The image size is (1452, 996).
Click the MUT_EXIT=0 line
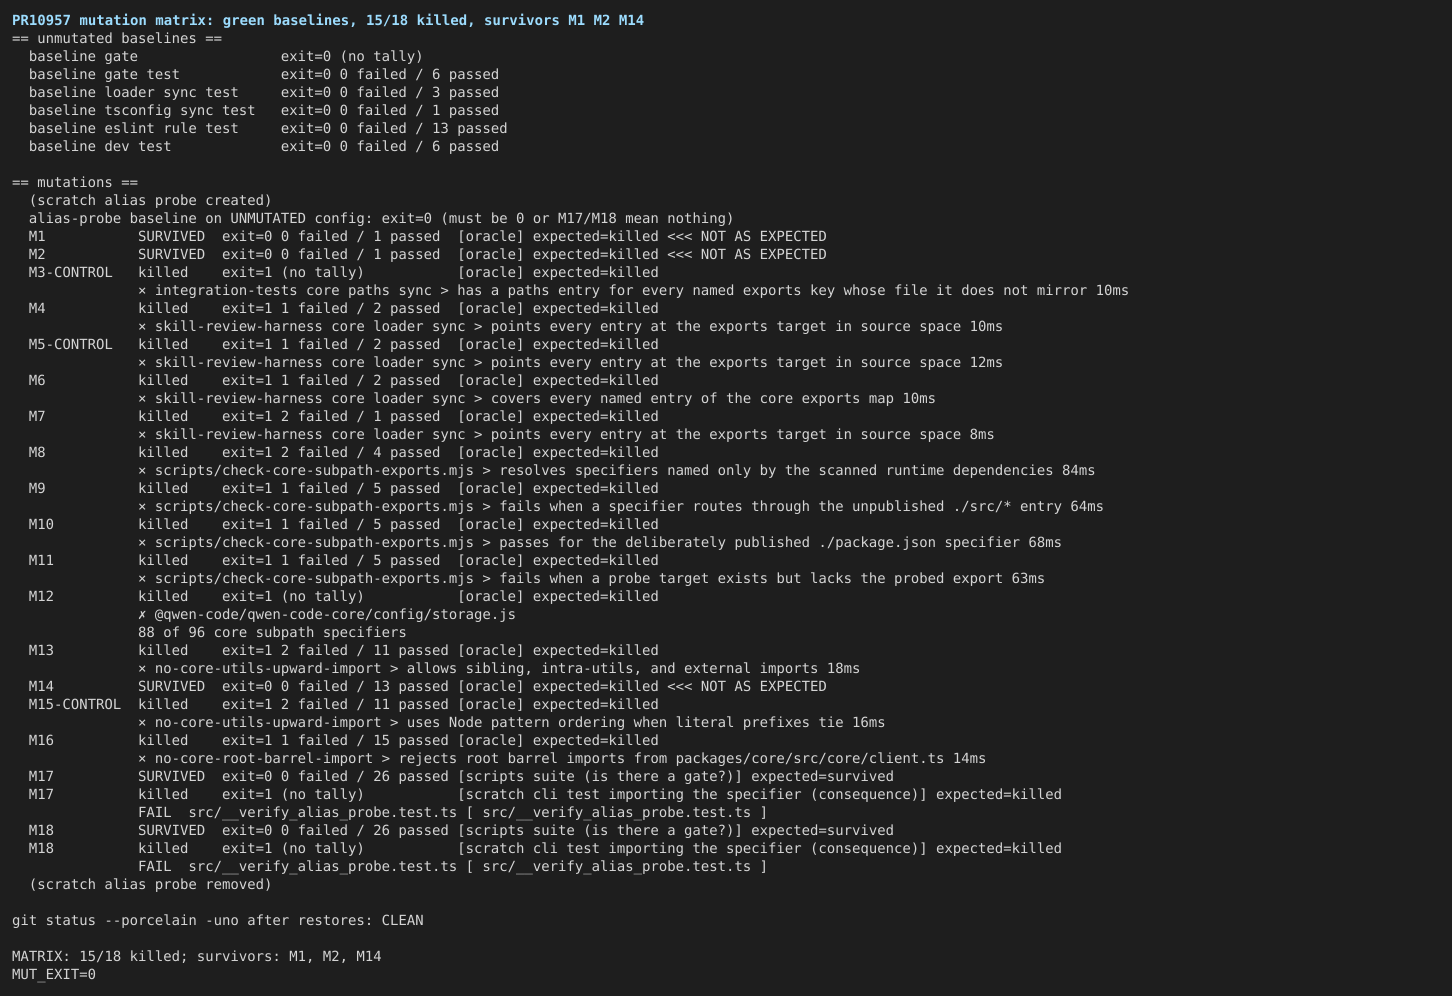click(54, 974)
